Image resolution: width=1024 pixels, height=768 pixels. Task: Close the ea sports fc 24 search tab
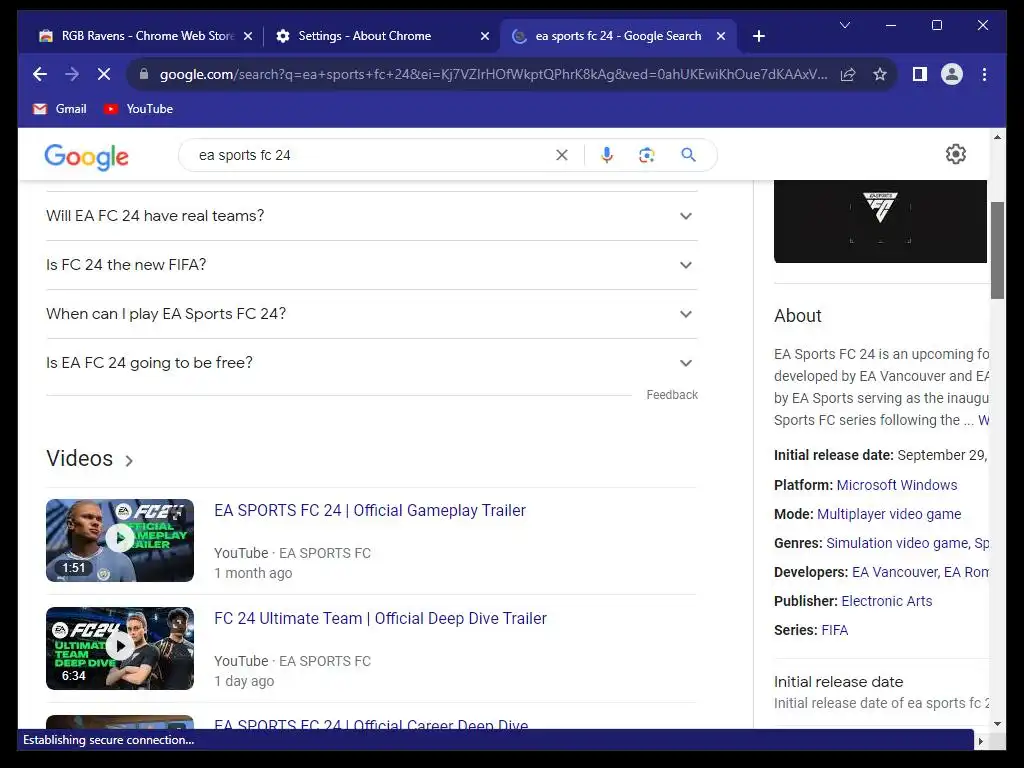pos(721,37)
